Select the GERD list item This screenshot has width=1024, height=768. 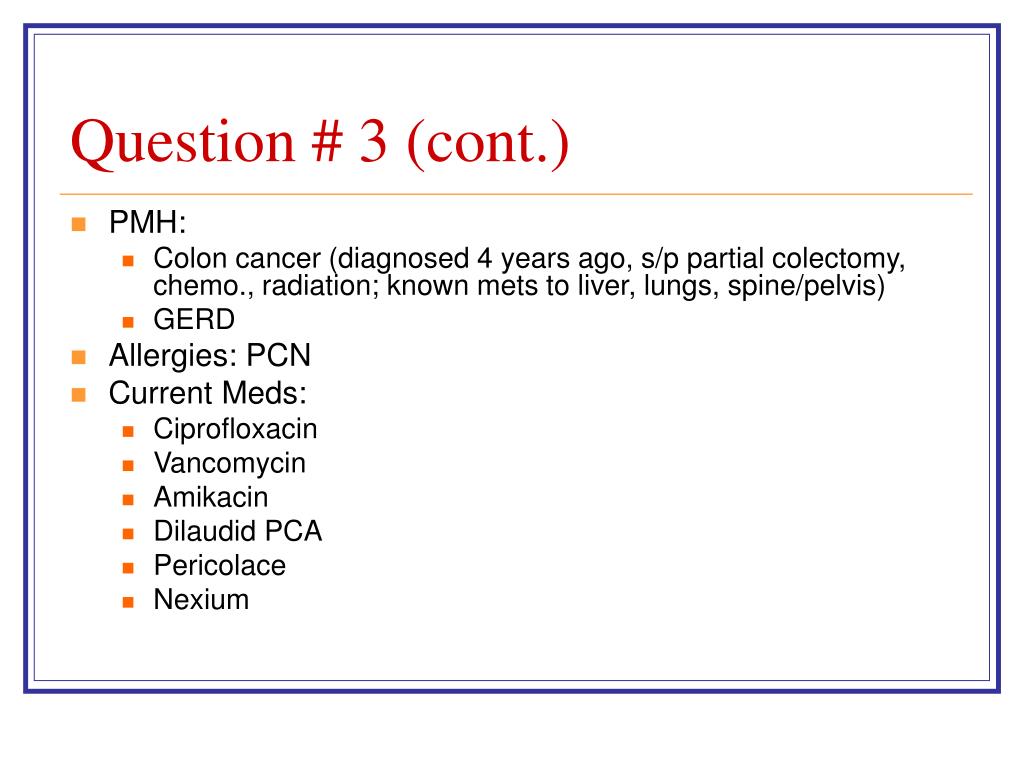[194, 319]
